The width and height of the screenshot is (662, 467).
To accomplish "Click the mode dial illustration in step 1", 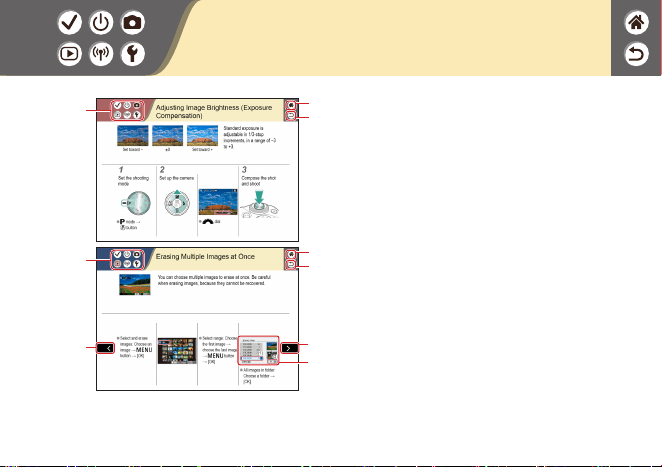I will 136,203.
